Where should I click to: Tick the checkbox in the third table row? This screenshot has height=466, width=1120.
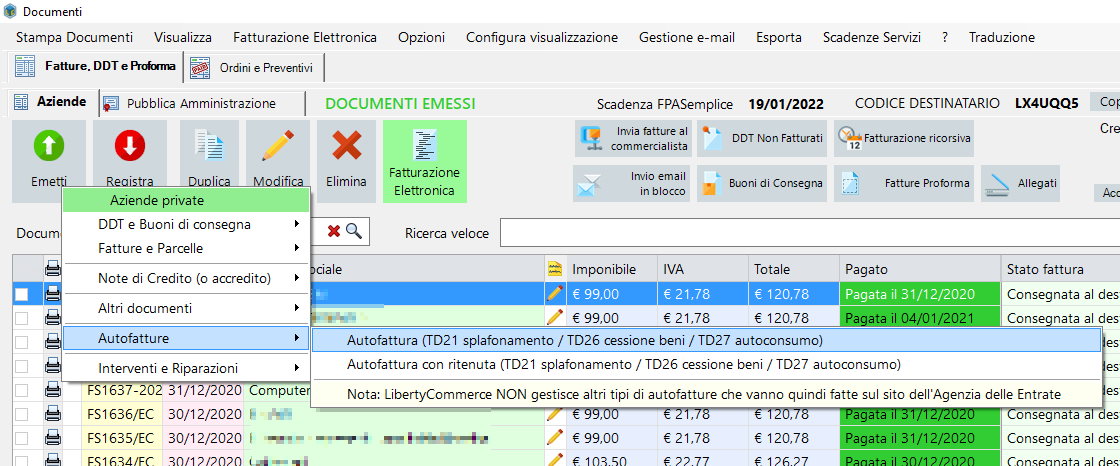coord(22,342)
